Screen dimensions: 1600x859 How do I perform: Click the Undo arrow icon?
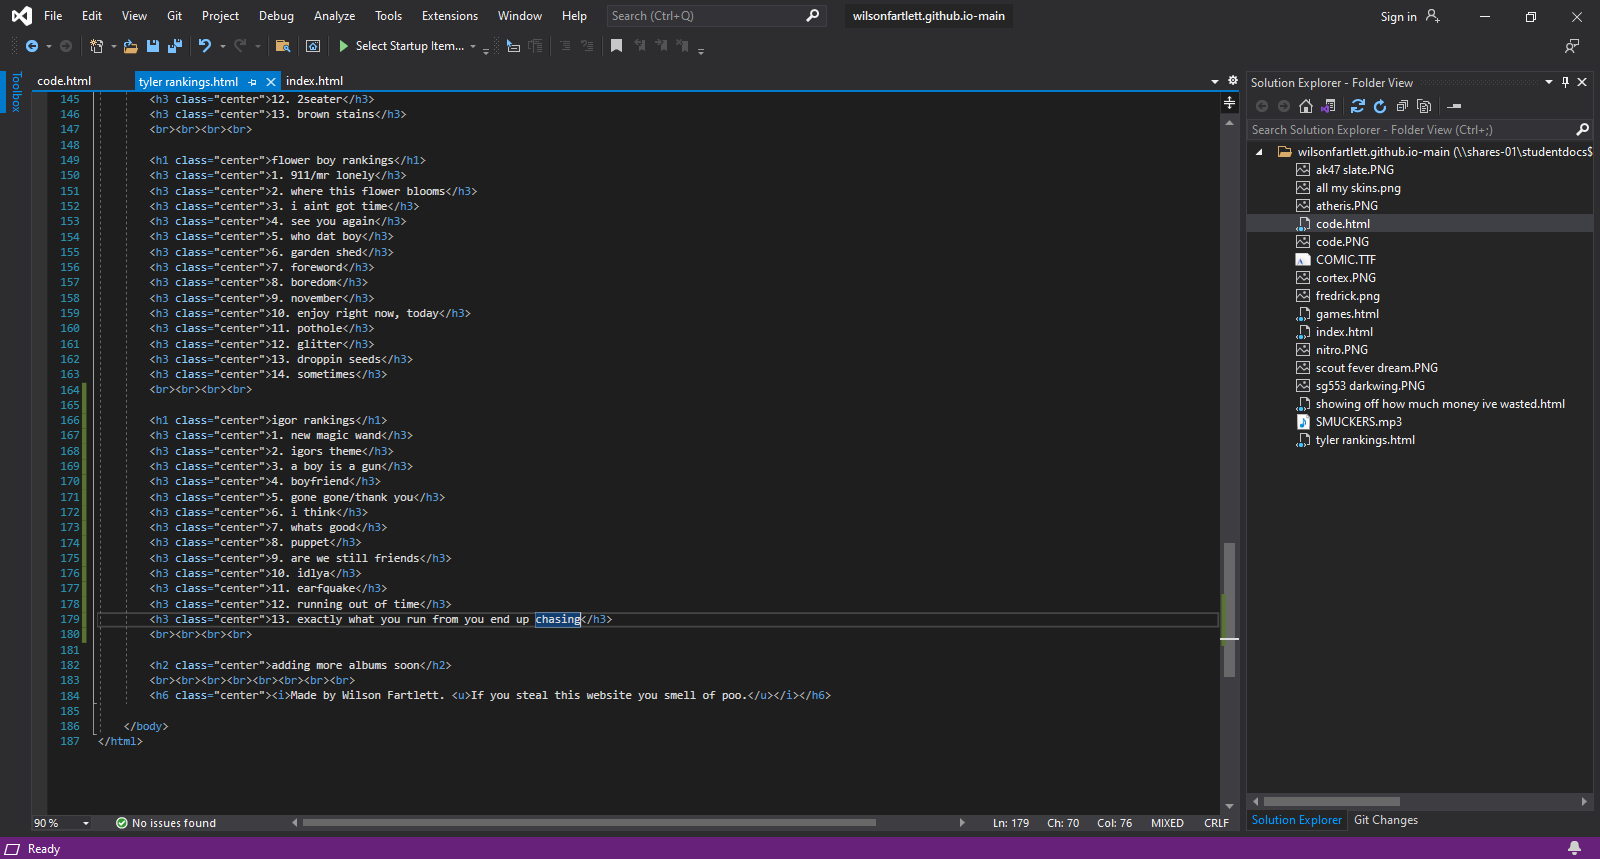205,46
